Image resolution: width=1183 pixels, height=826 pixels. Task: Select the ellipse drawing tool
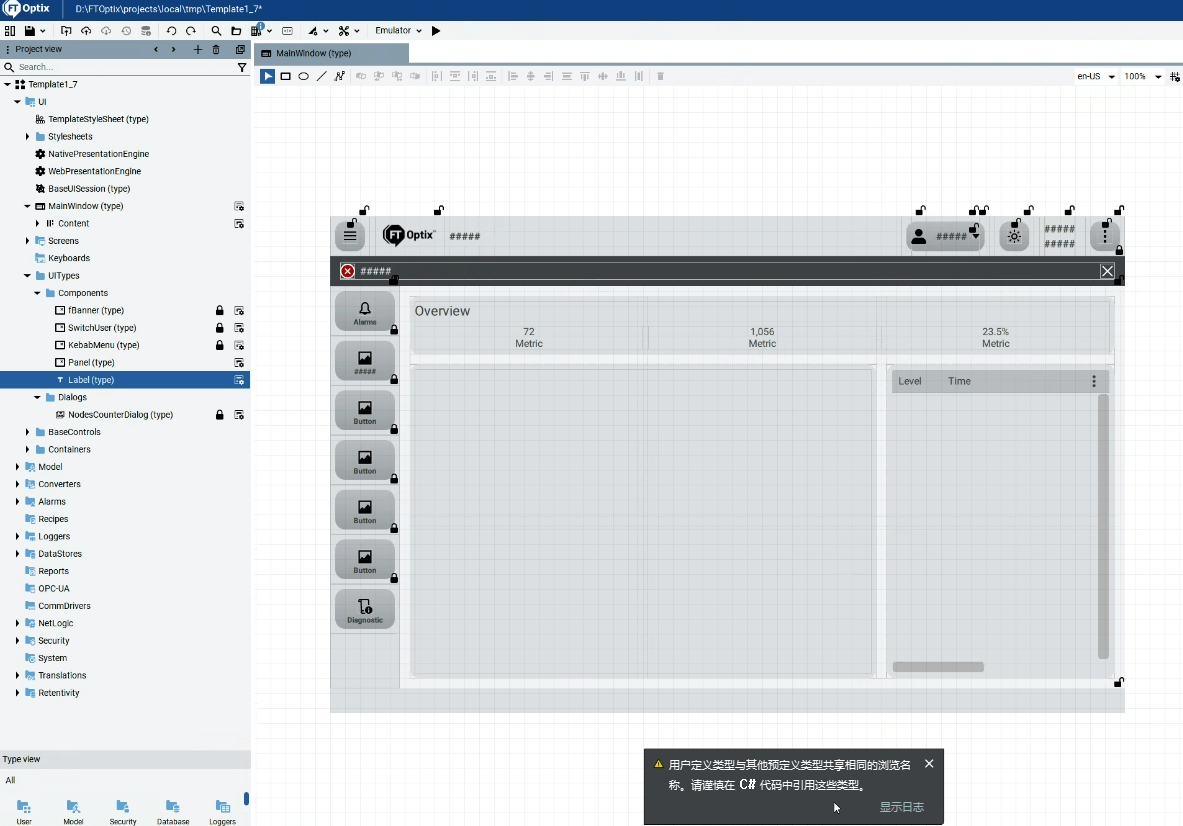[x=304, y=76]
